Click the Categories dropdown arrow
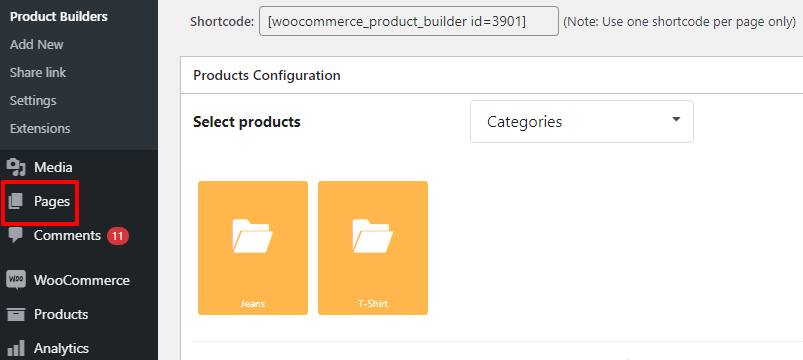The width and height of the screenshot is (803, 360). tap(676, 119)
